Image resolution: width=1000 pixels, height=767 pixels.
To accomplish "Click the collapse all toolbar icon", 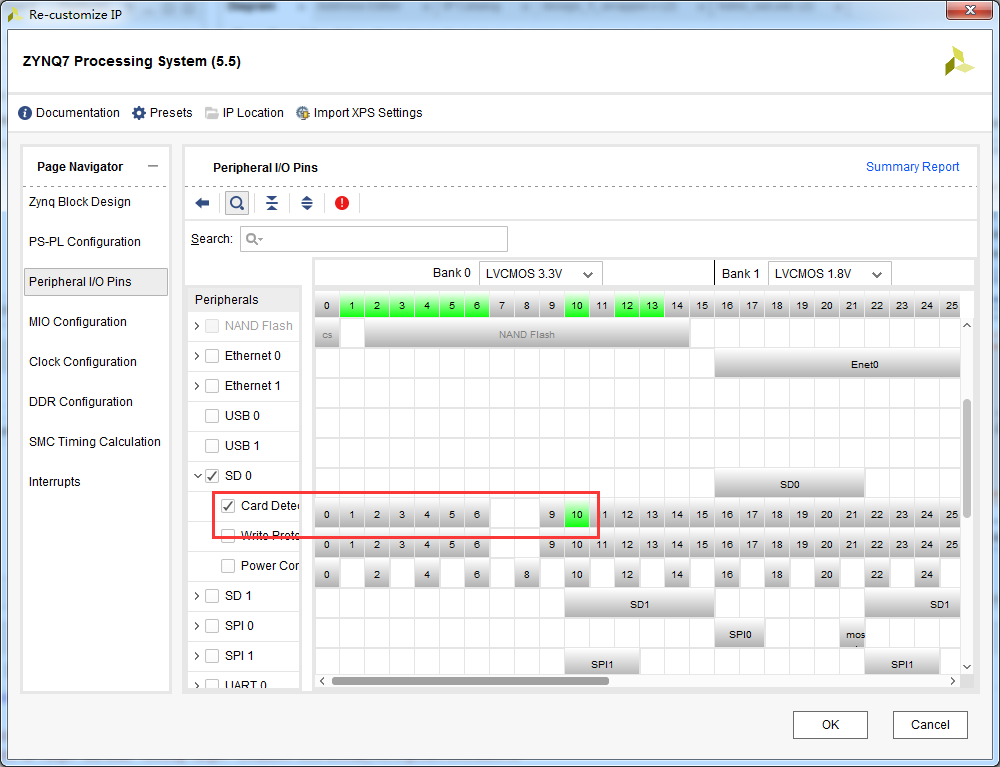I will [x=272, y=203].
